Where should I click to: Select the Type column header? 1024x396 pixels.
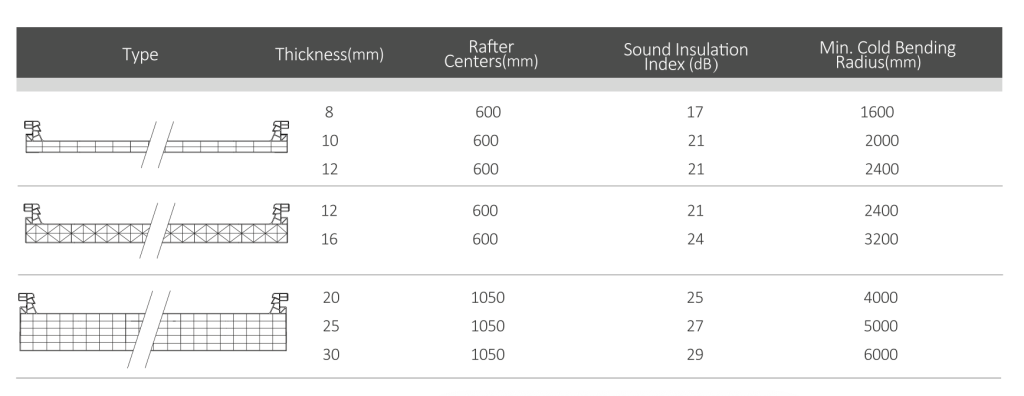[140, 54]
